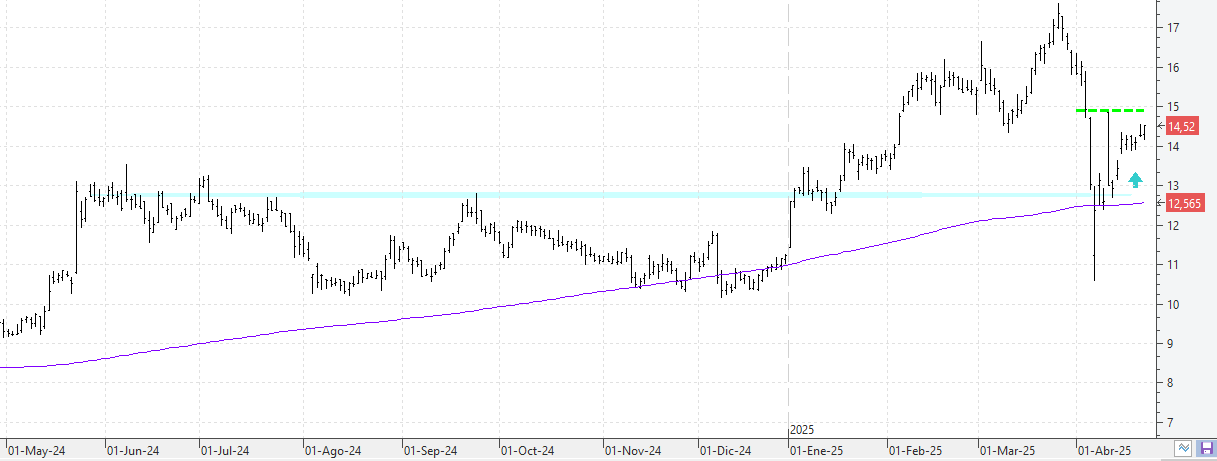Viewport: 1217px width, 461px height.
Task: Click the 01-Mar-25 date label
Action: (1007, 451)
